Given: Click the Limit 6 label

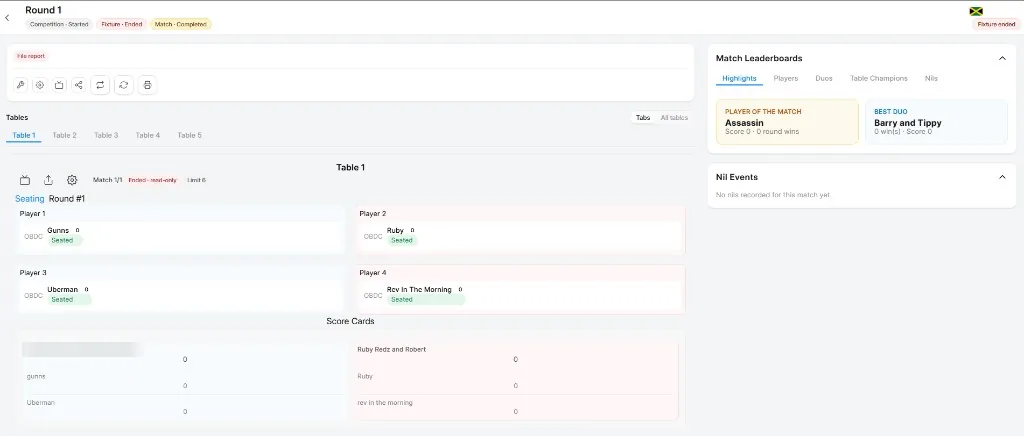Looking at the screenshot, I should [x=197, y=180].
